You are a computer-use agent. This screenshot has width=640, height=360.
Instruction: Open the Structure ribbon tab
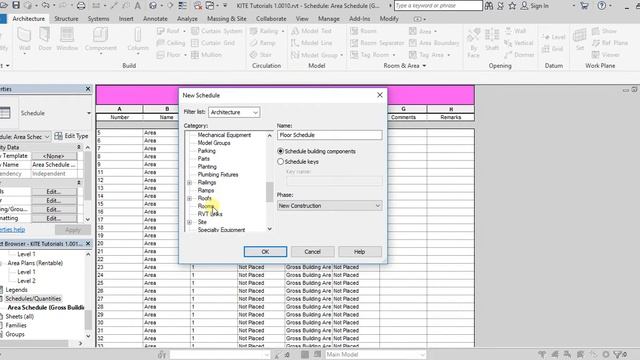66,19
